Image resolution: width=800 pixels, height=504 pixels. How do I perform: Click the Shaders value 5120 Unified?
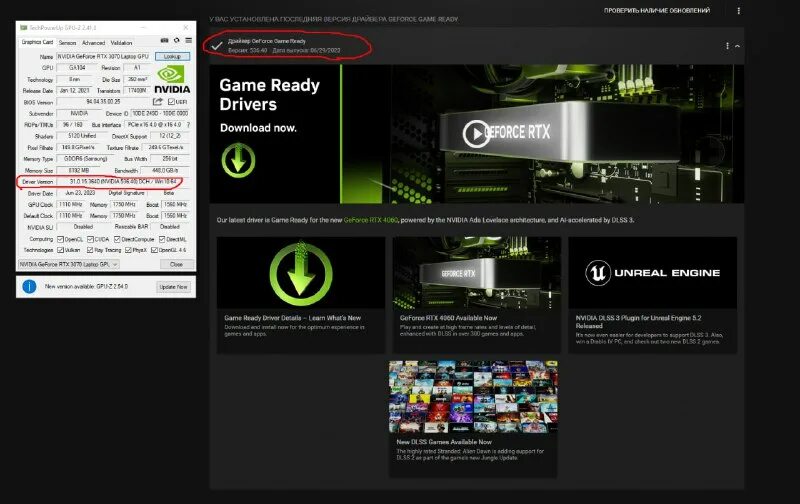tap(82, 136)
